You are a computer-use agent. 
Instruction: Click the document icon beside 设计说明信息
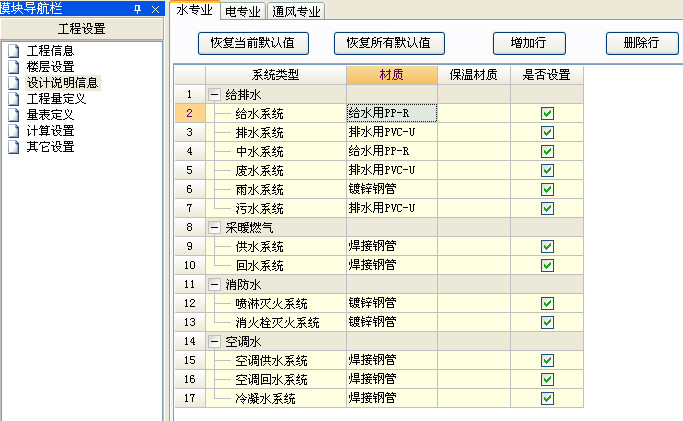14,83
